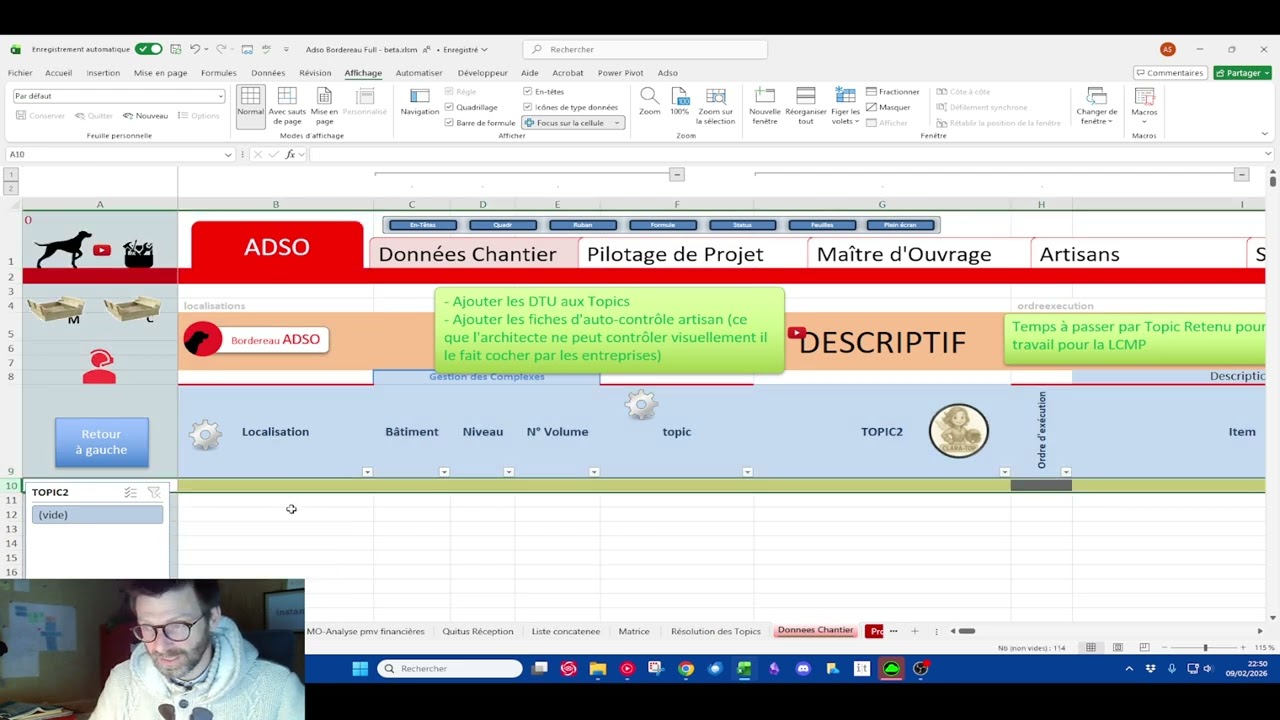Switch to the Matrice sheet tab
The width and height of the screenshot is (1280, 720).
tap(634, 631)
